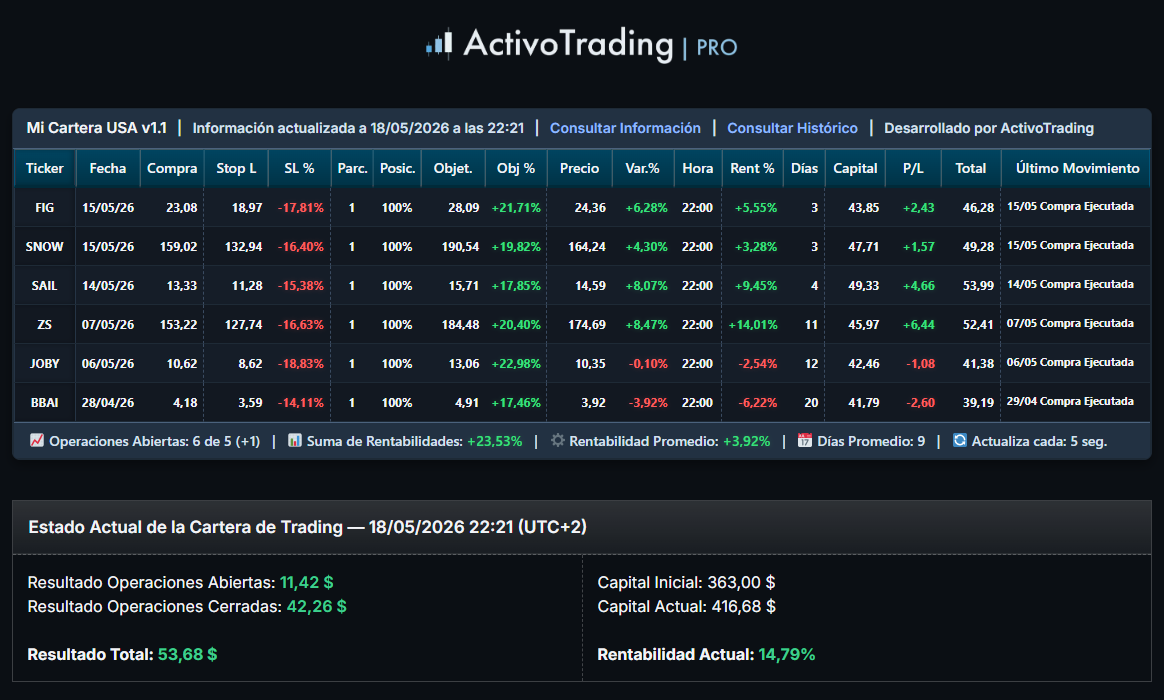
Task: Select the SNOW ticker cell
Action: [x=45, y=246]
